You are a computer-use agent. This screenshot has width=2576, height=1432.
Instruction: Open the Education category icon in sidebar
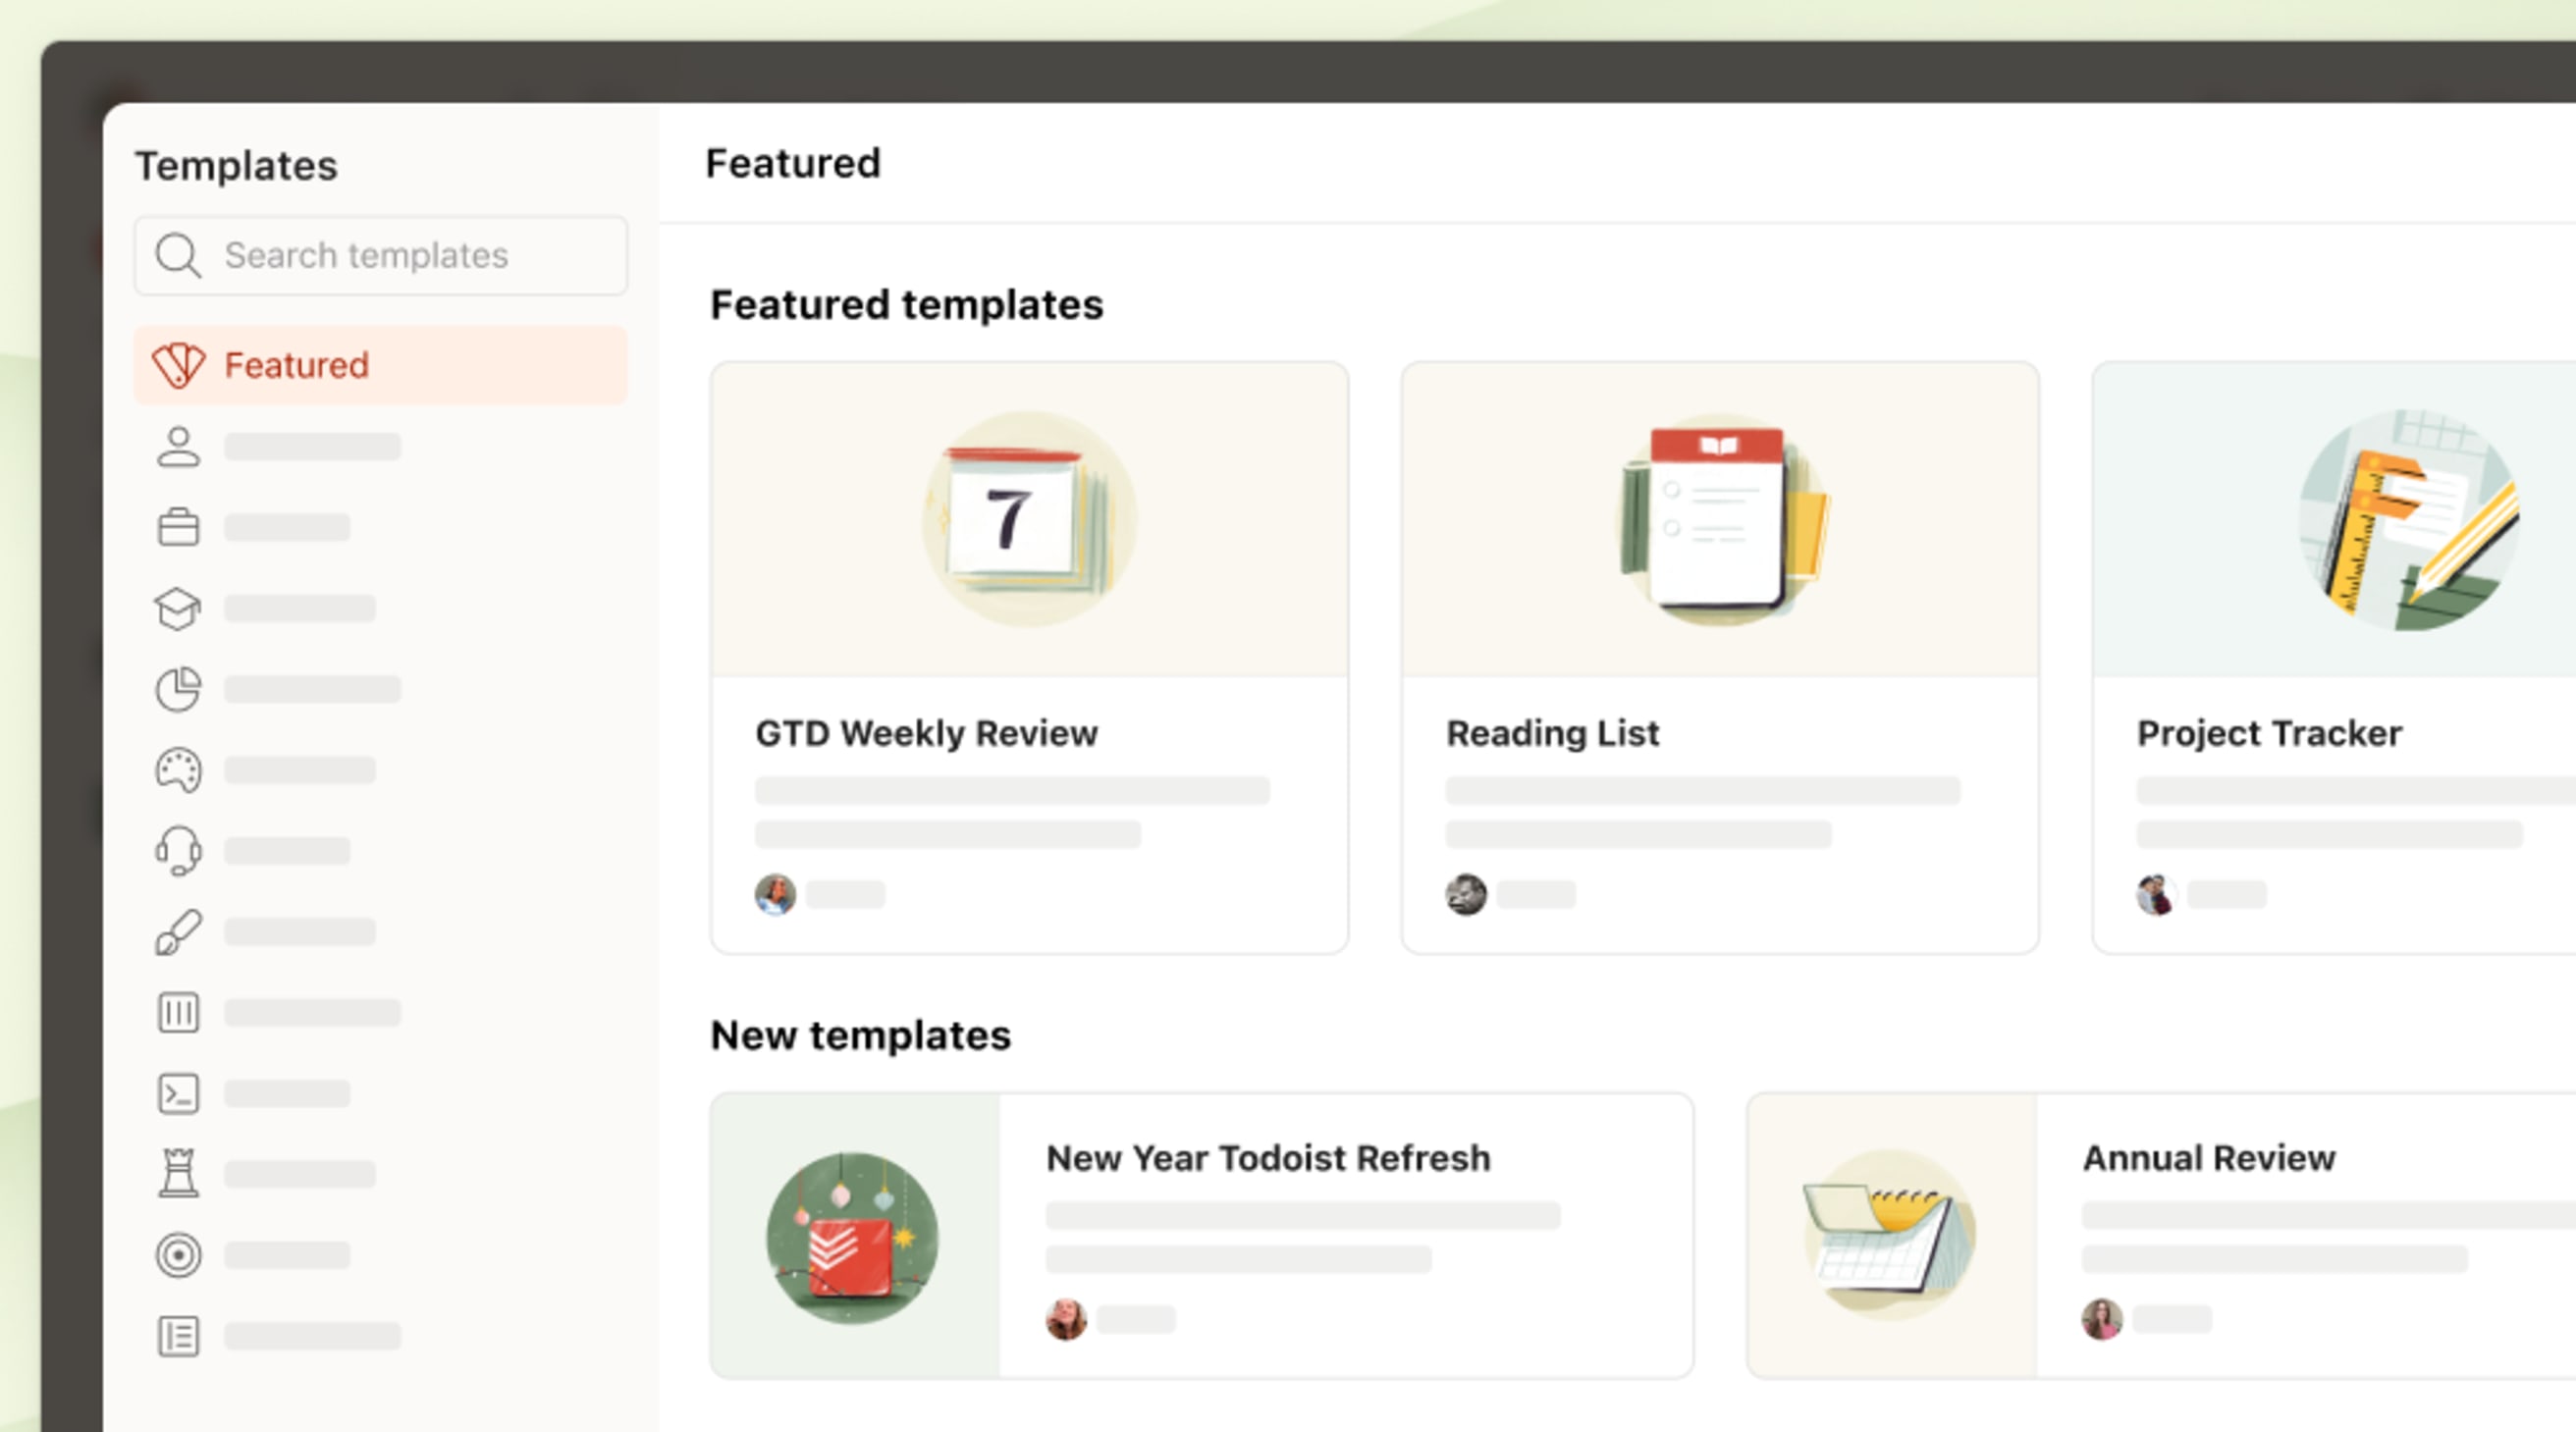click(178, 605)
